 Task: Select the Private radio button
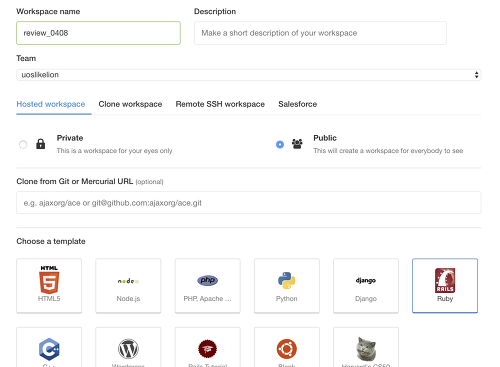coord(23,144)
